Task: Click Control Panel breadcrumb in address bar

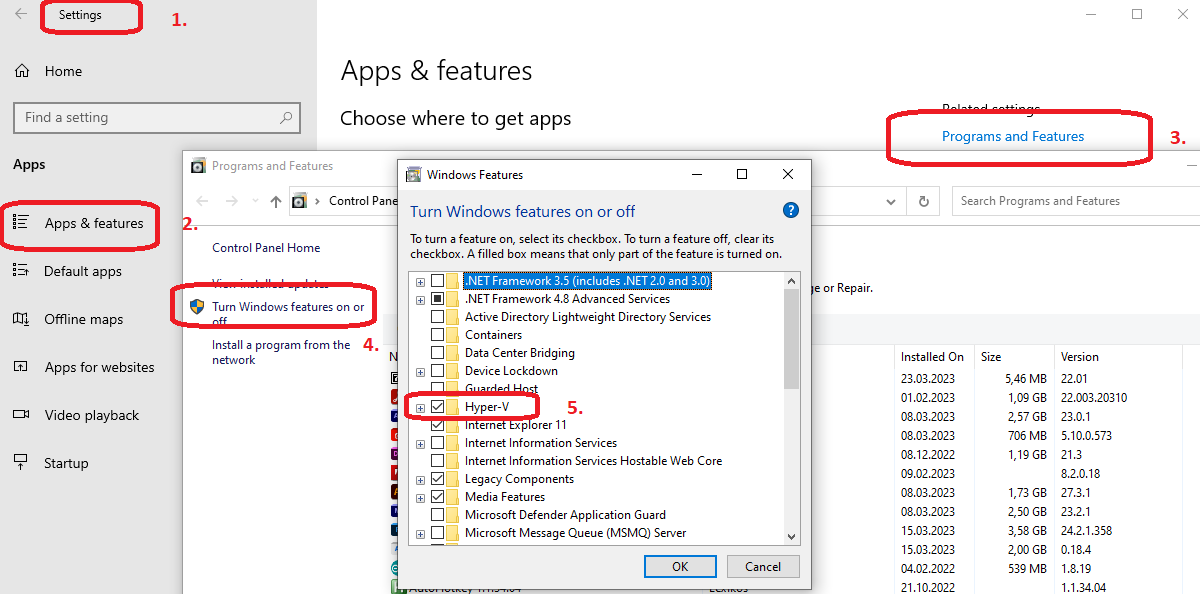Action: 363,201
